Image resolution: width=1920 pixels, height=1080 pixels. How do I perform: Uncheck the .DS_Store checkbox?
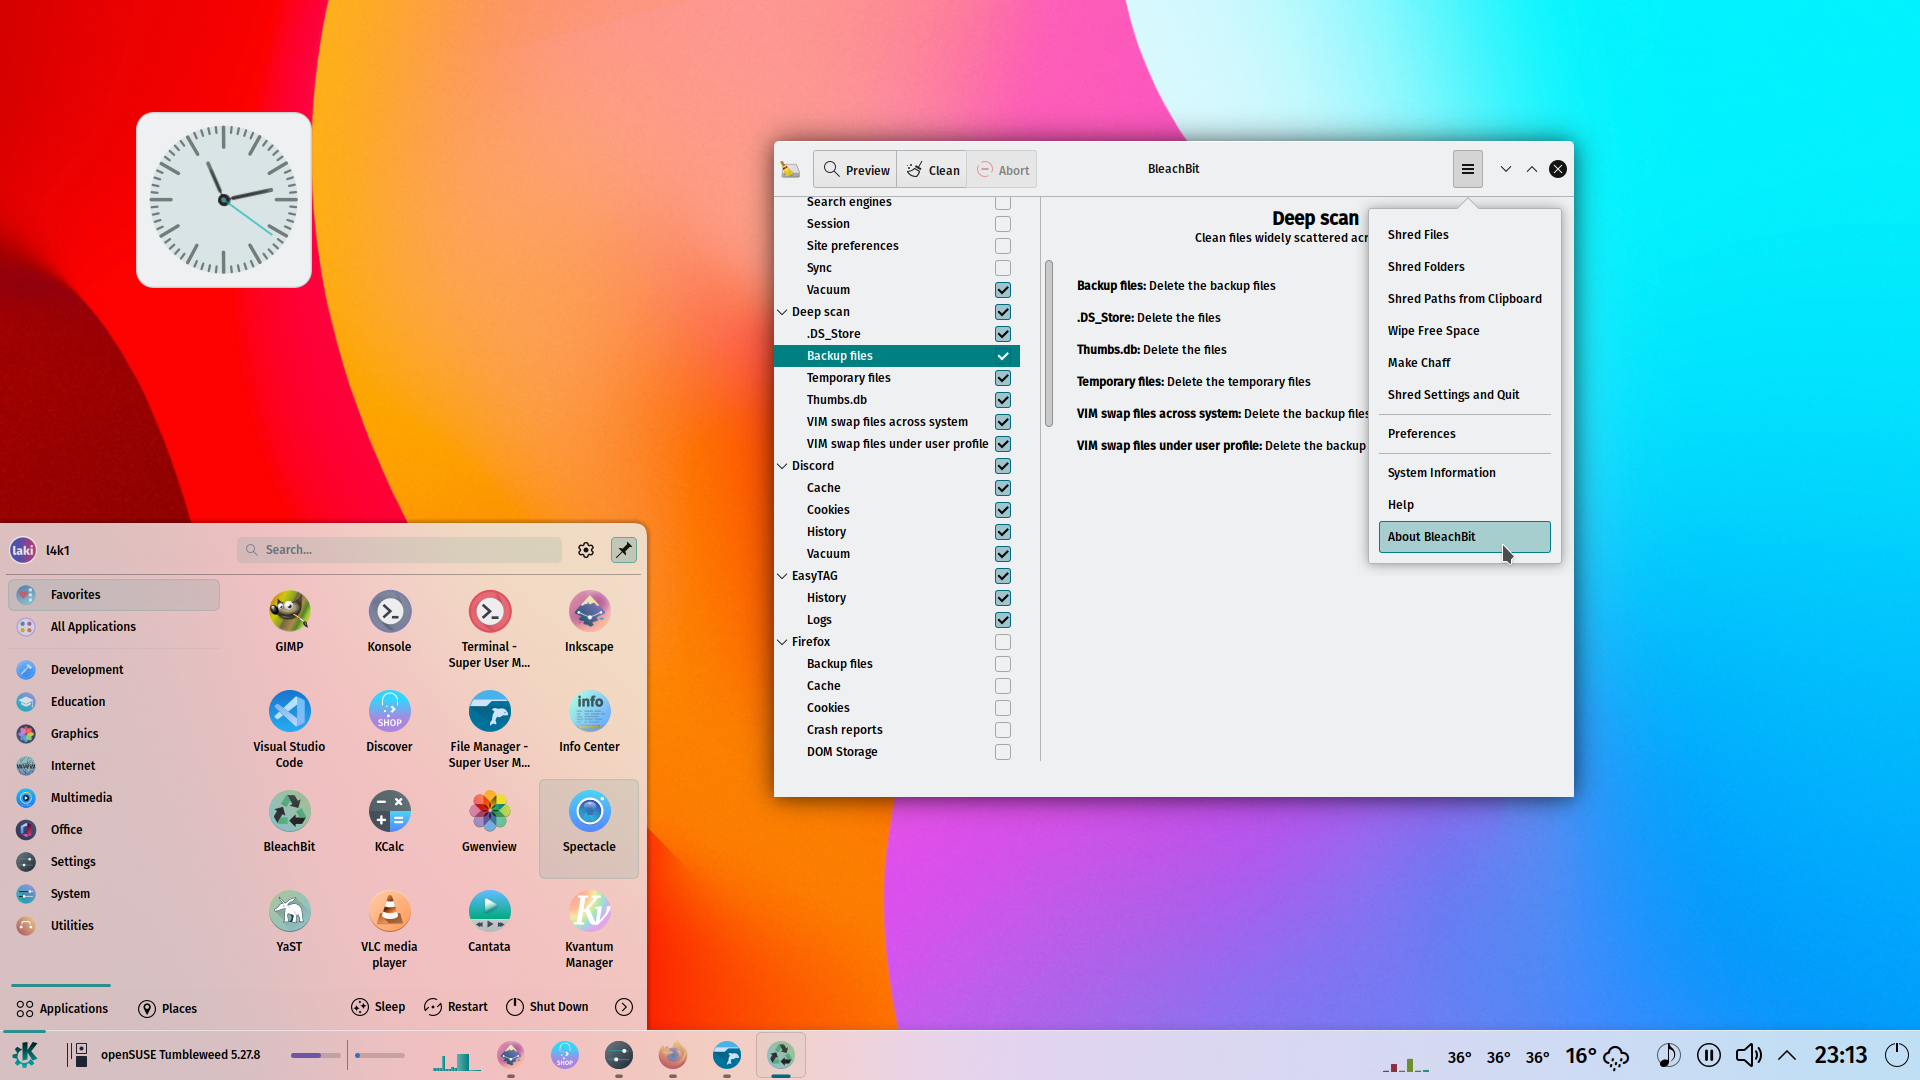(1003, 334)
